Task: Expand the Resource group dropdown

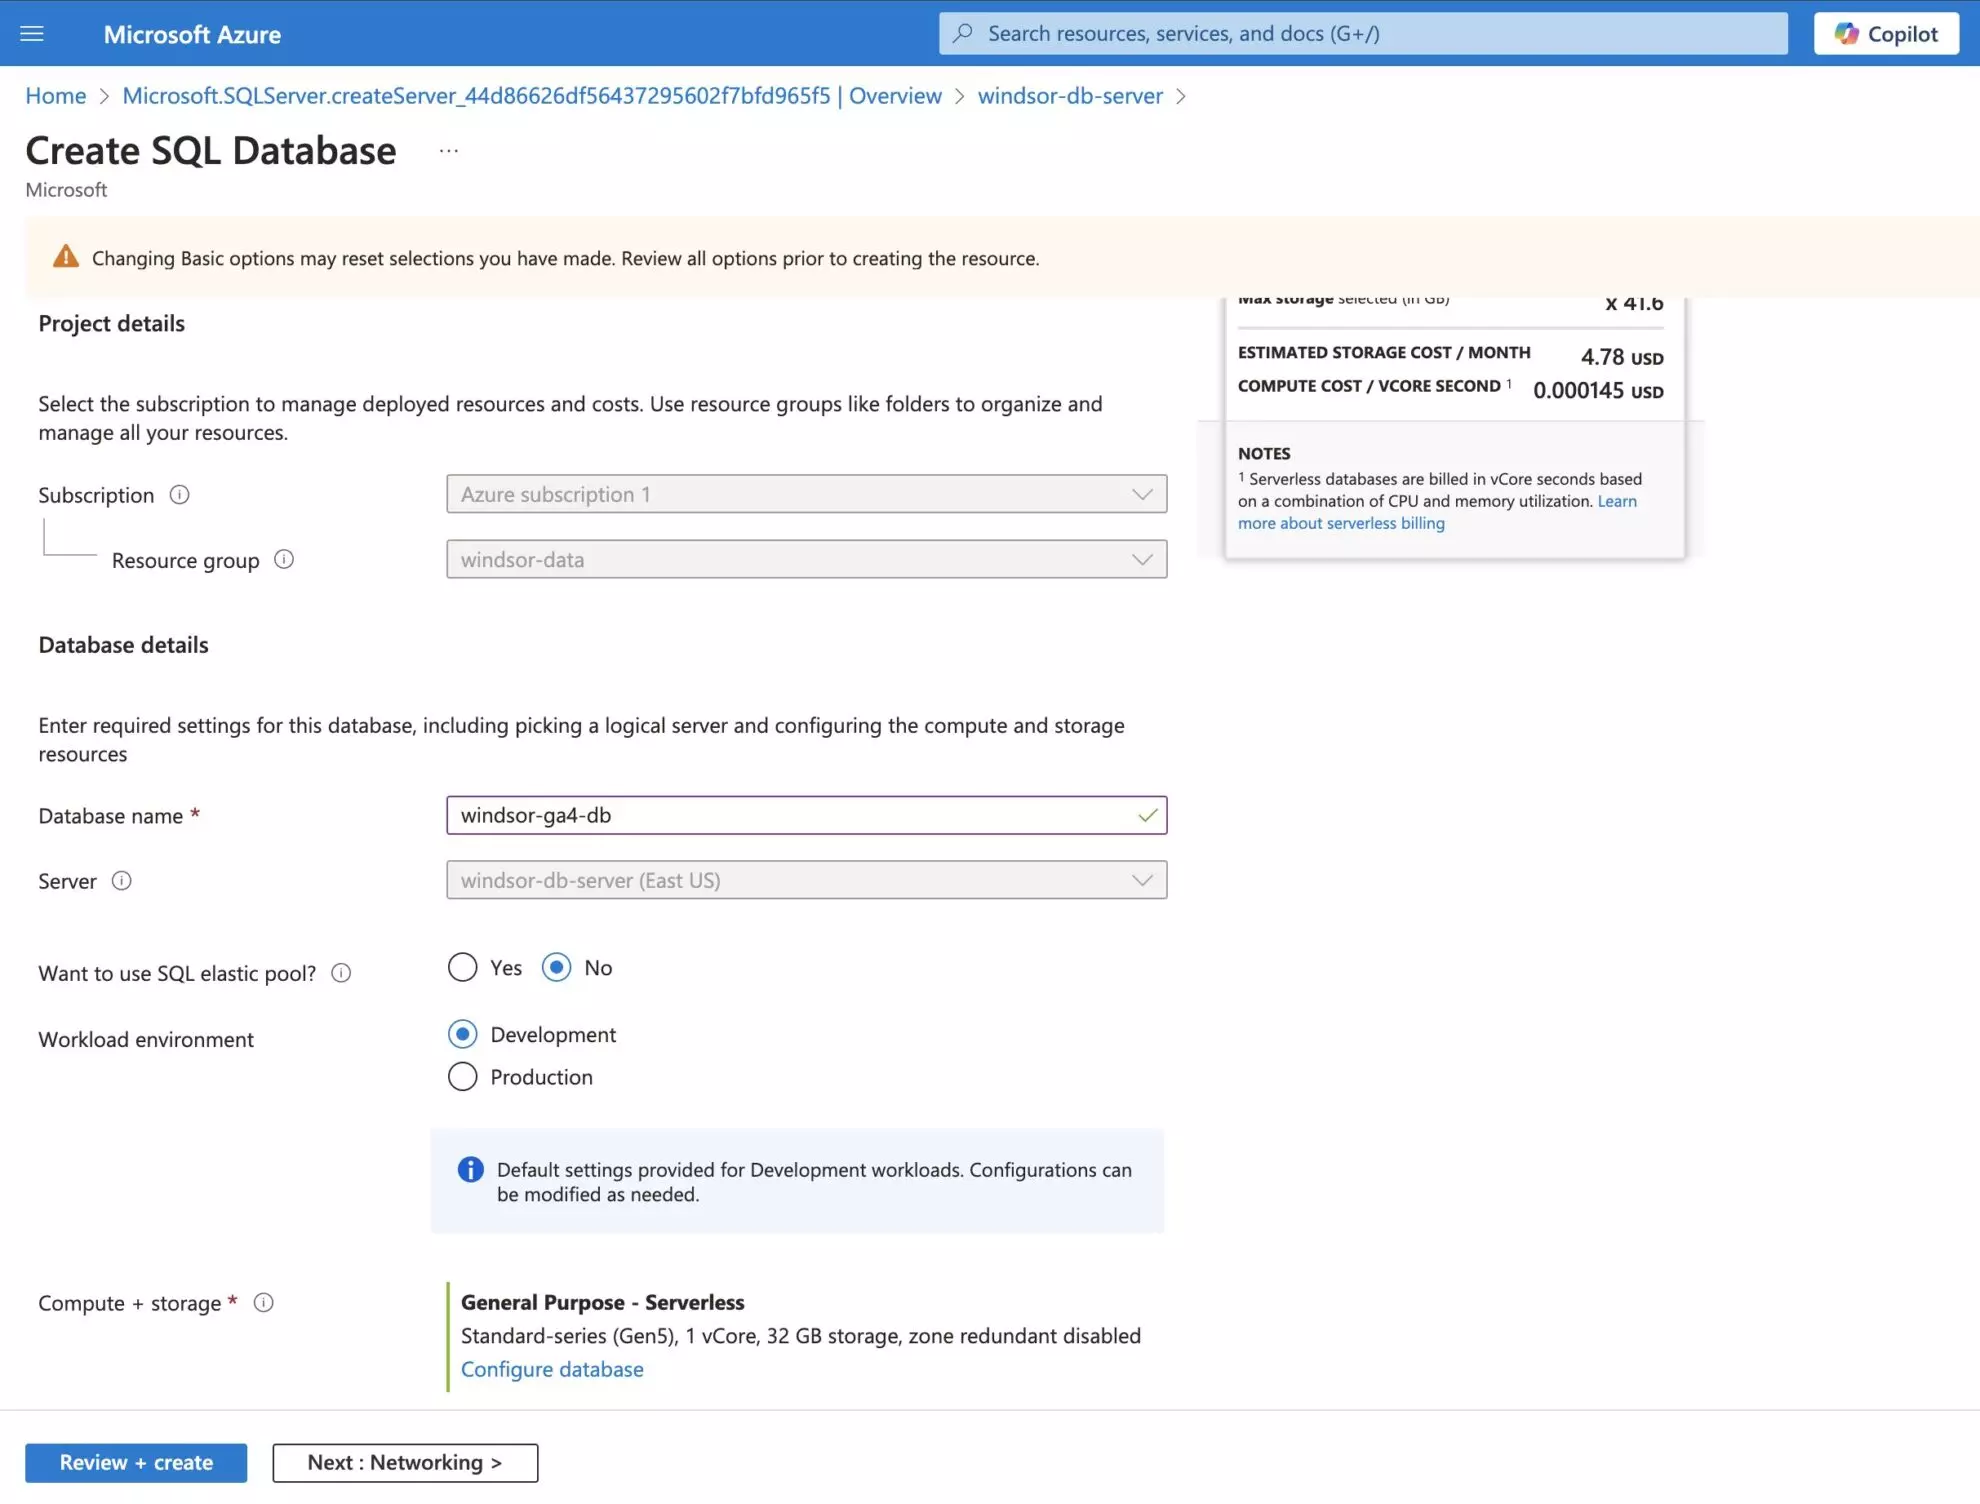Action: [x=806, y=559]
